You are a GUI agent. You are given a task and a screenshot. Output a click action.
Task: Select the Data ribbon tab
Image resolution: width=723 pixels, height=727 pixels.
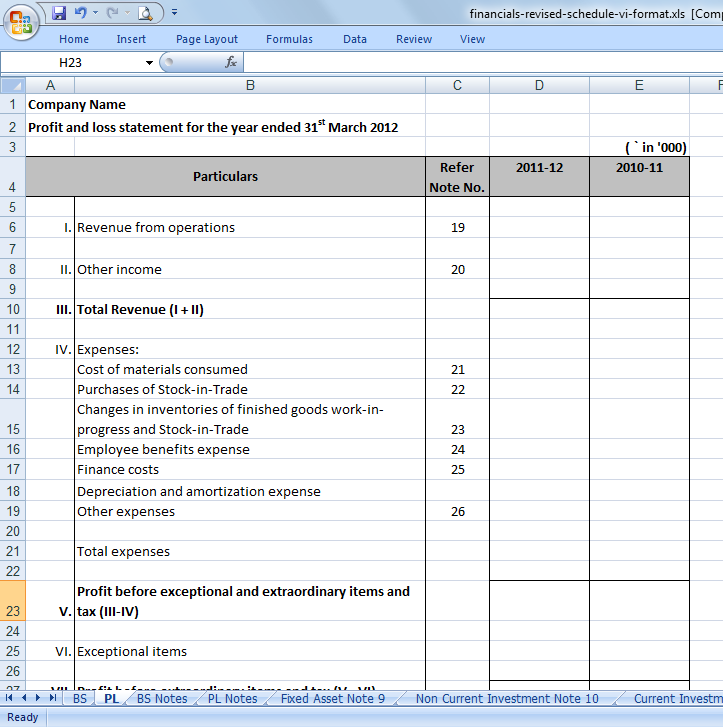coord(355,39)
